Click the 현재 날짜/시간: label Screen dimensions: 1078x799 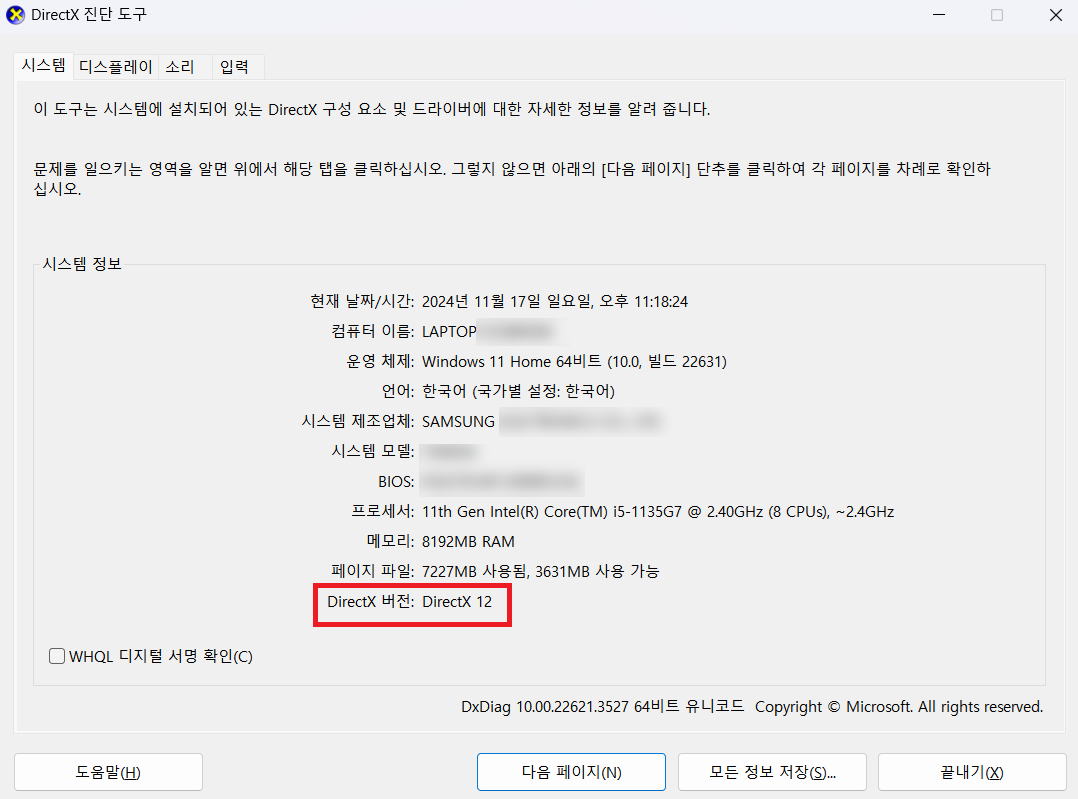362,301
